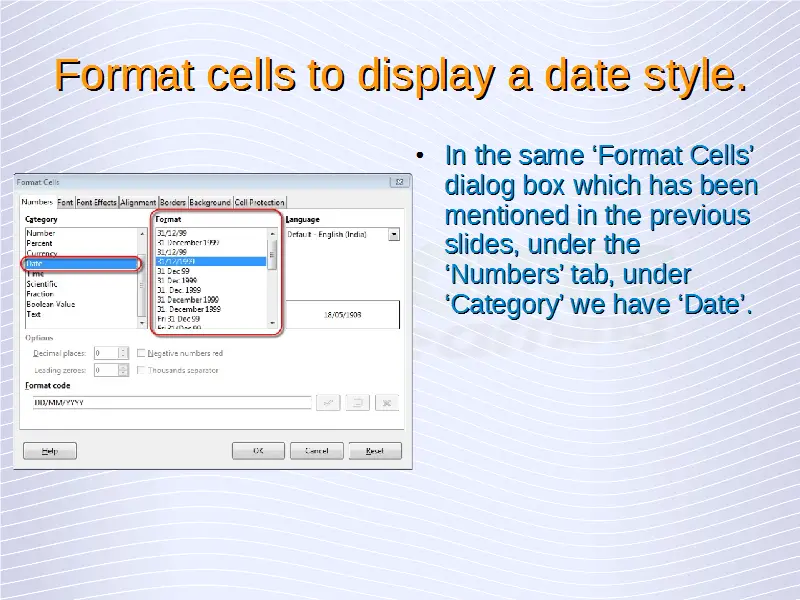Open the Language dropdown list
Viewport: 800px width, 600px height.
[394, 234]
